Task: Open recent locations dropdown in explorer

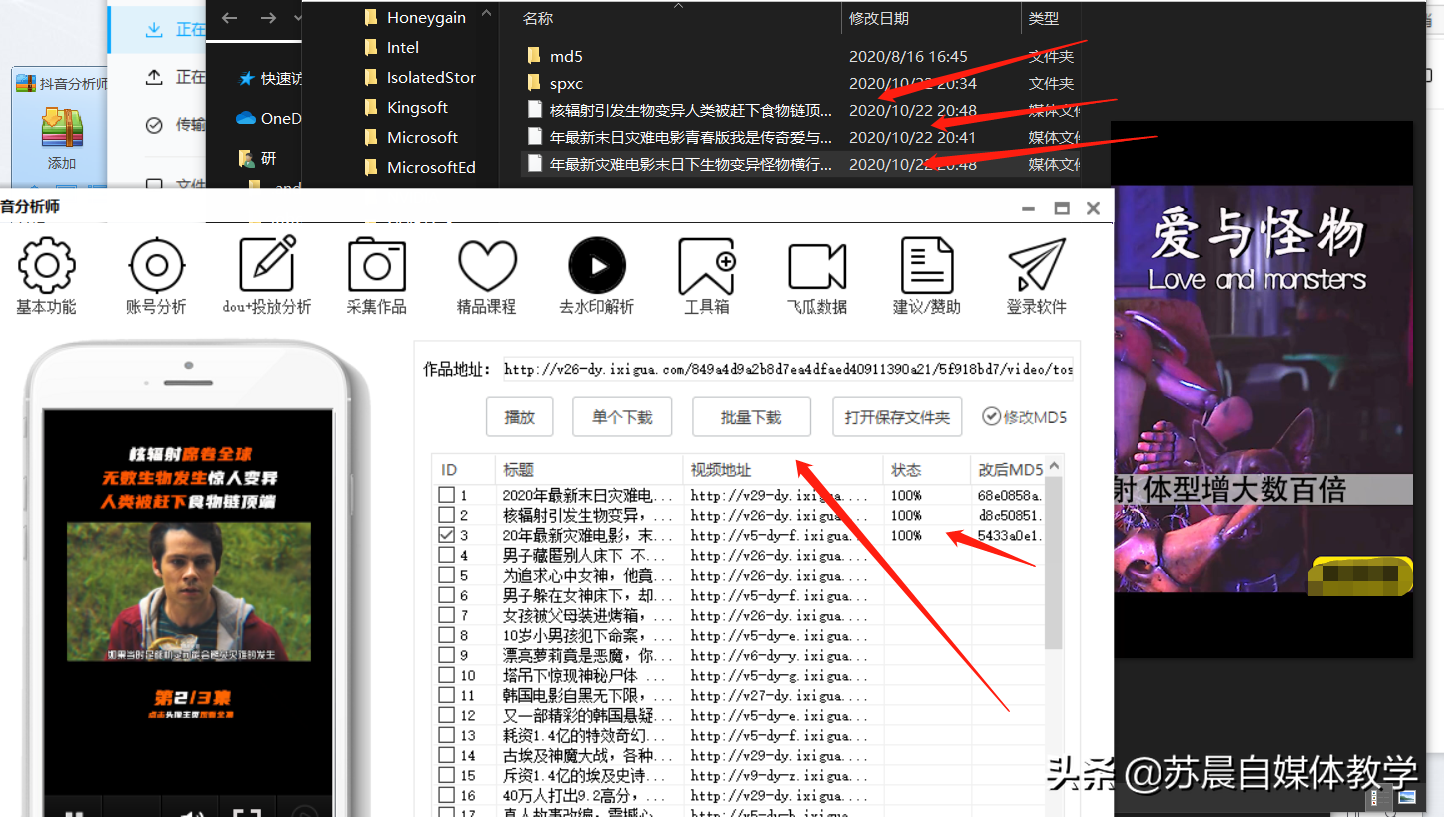Action: click(x=298, y=18)
